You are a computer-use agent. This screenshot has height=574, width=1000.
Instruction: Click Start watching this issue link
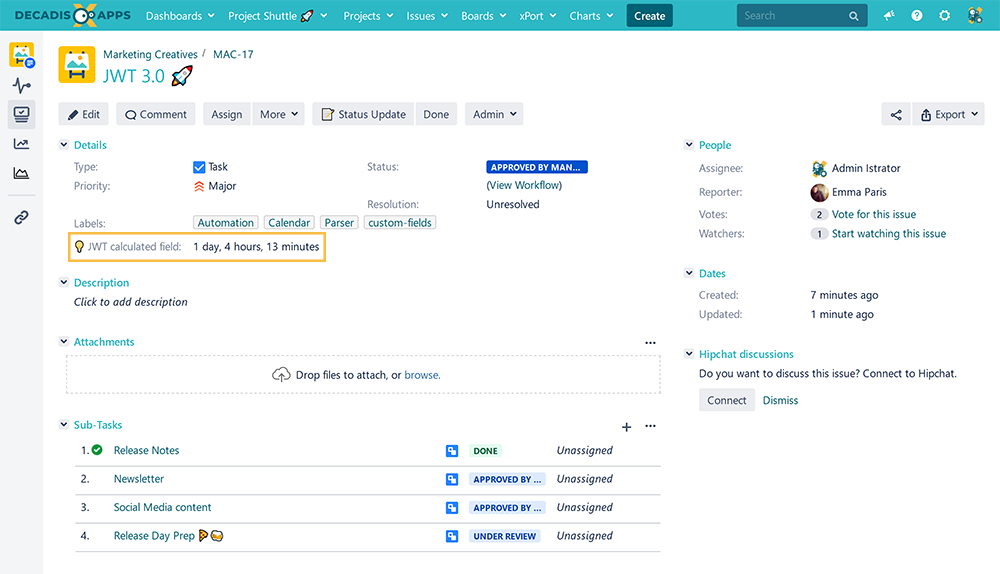click(888, 233)
